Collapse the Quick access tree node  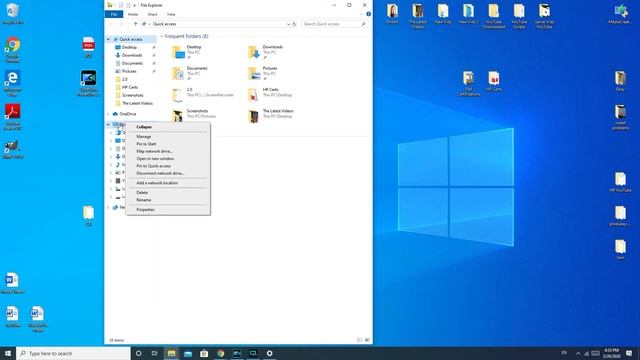[109, 39]
